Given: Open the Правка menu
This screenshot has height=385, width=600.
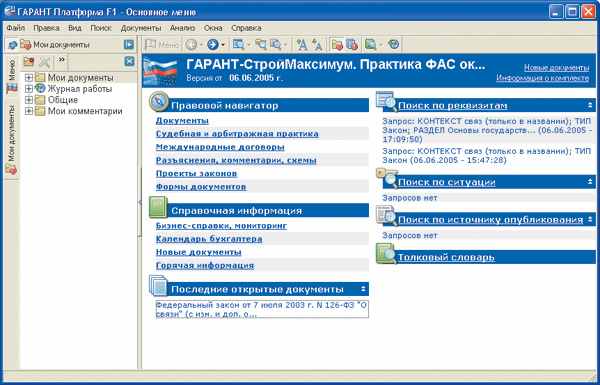Looking at the screenshot, I should [46, 28].
